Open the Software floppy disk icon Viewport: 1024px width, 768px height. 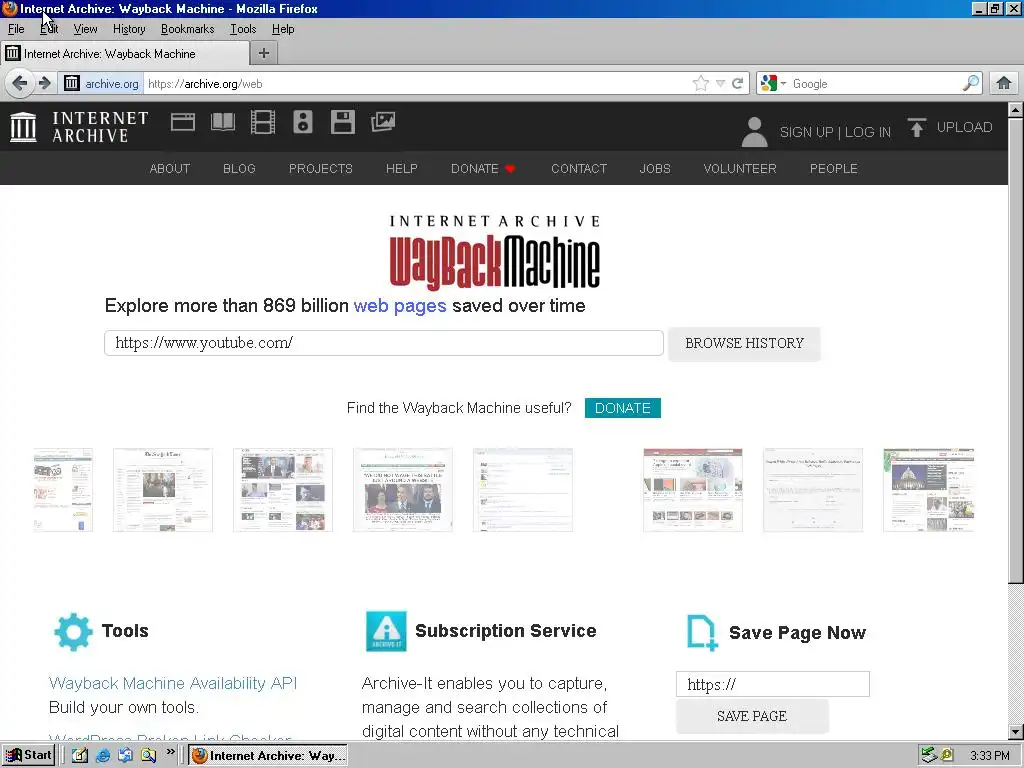click(343, 122)
